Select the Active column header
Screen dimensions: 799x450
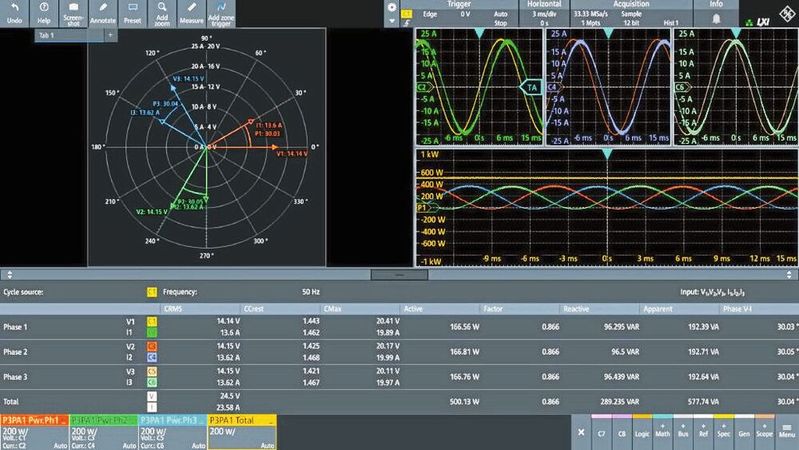click(x=441, y=309)
